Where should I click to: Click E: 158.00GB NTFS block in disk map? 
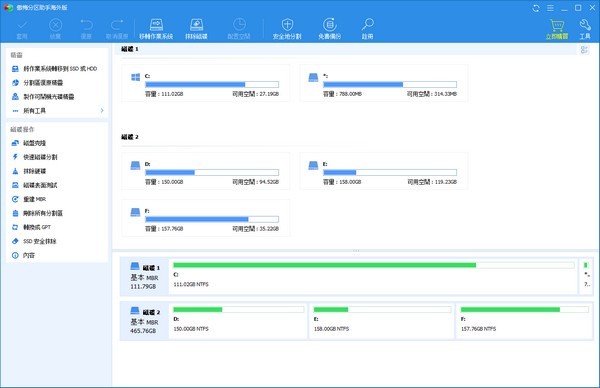click(382, 321)
